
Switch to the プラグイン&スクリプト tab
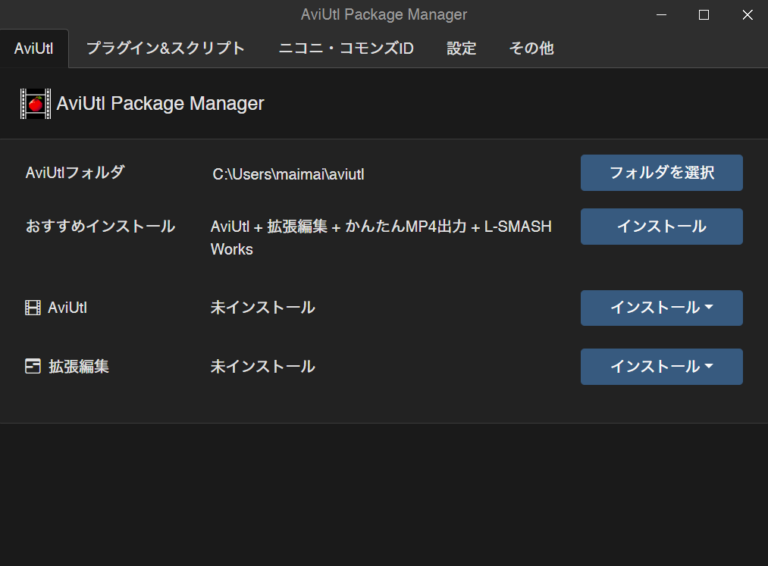tap(165, 48)
